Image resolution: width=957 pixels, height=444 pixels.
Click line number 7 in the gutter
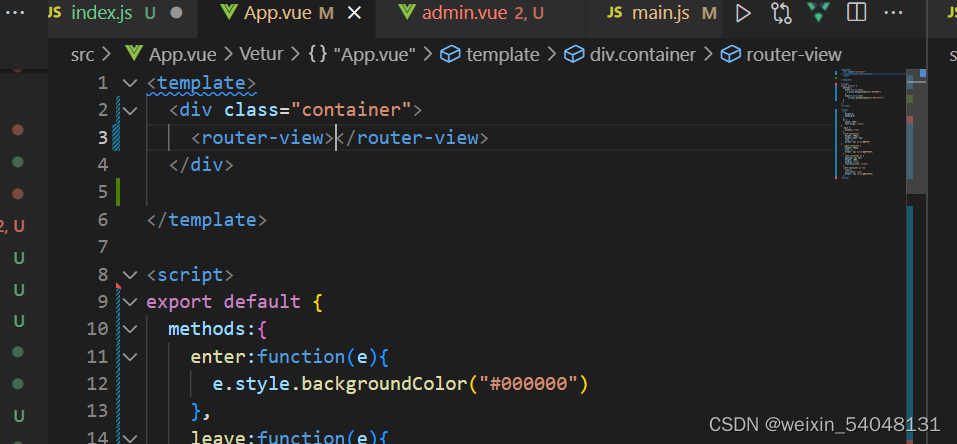pos(103,247)
